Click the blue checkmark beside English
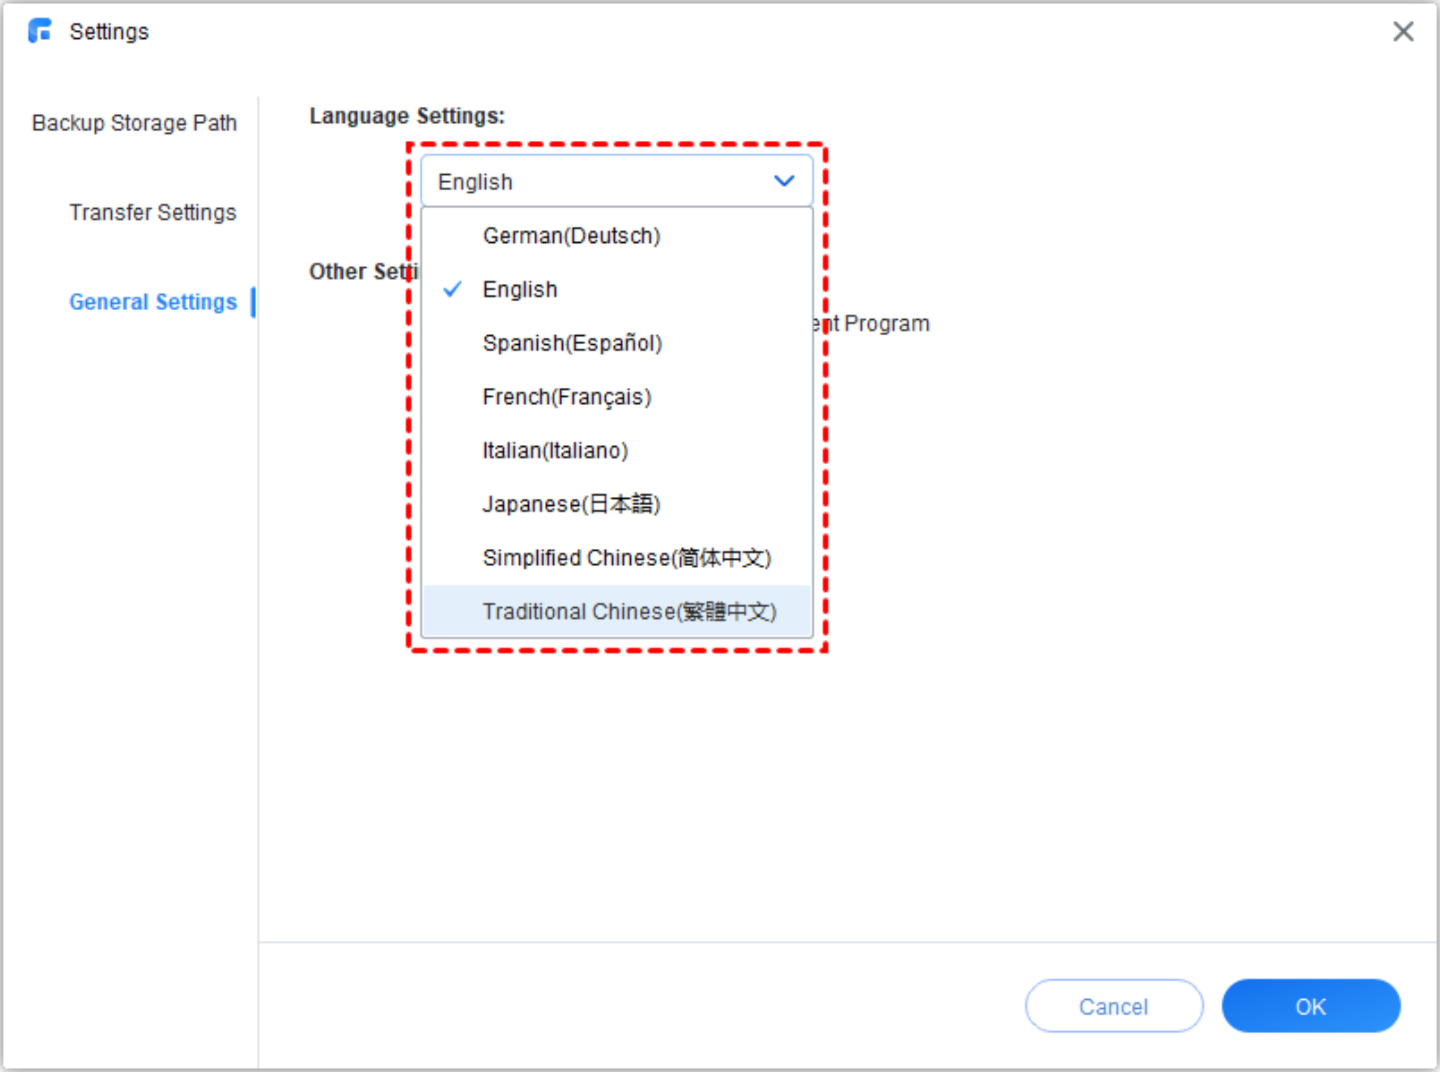1440x1072 pixels. pos(453,289)
